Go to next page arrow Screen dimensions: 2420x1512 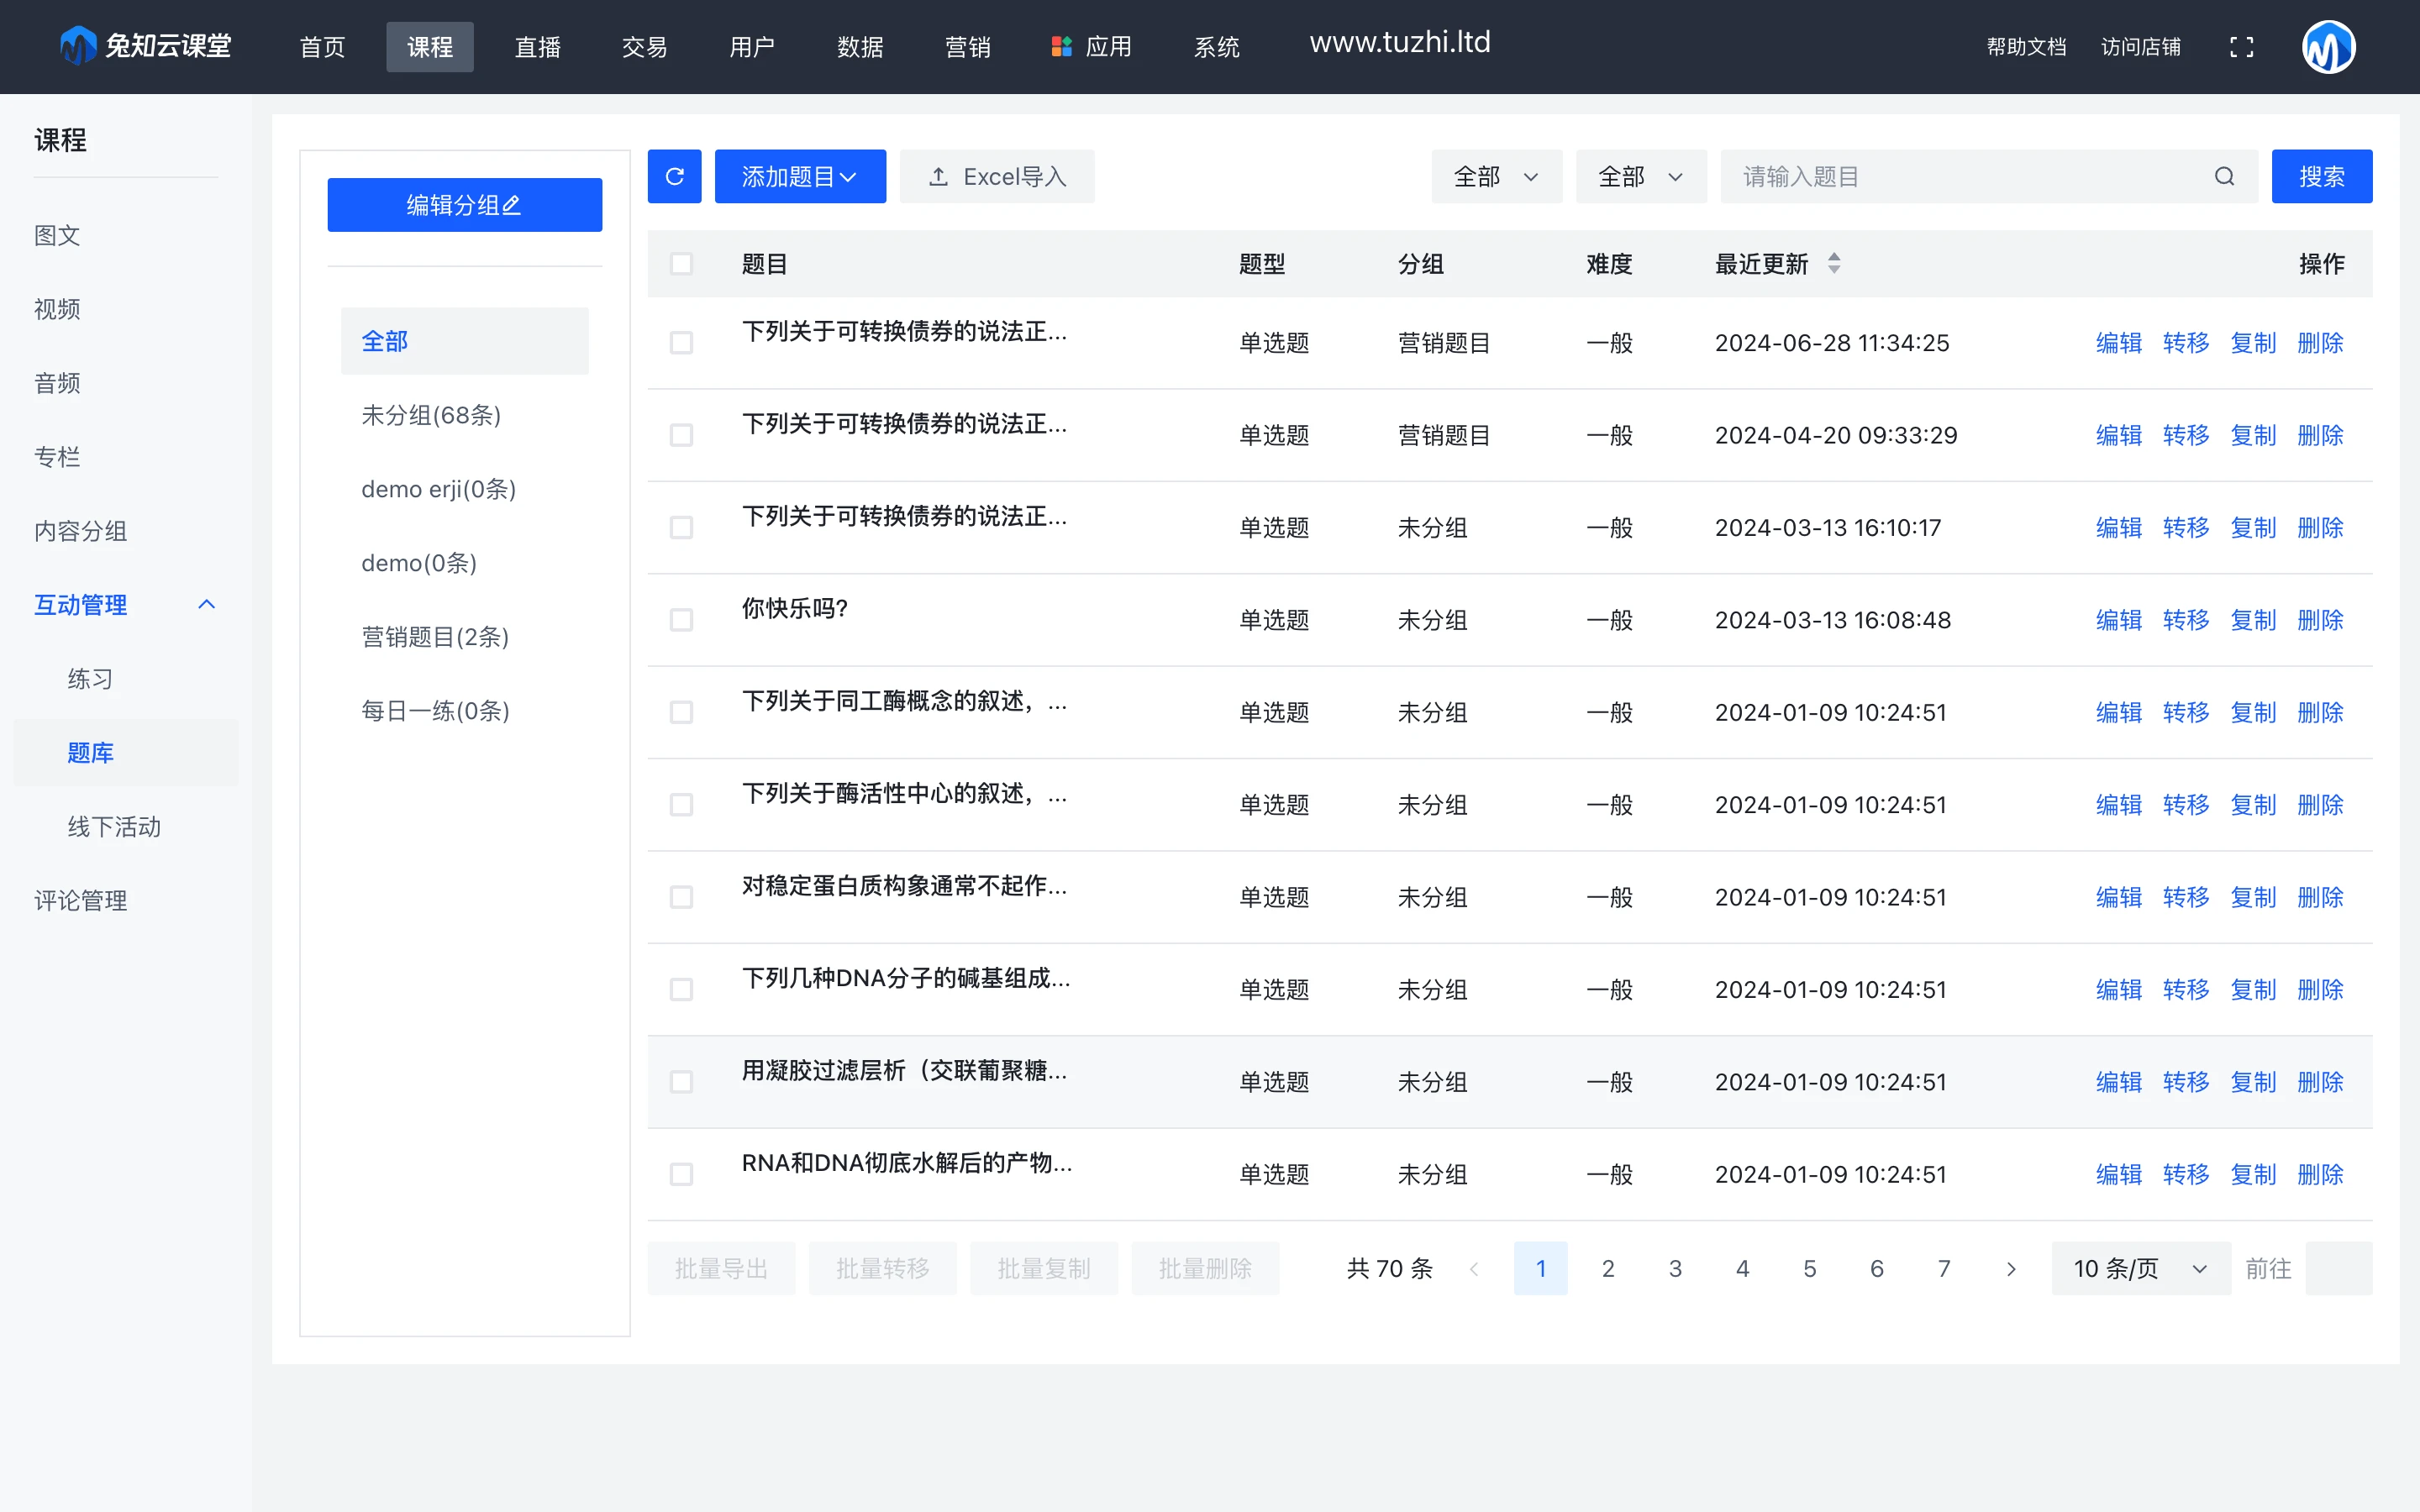(x=2011, y=1268)
